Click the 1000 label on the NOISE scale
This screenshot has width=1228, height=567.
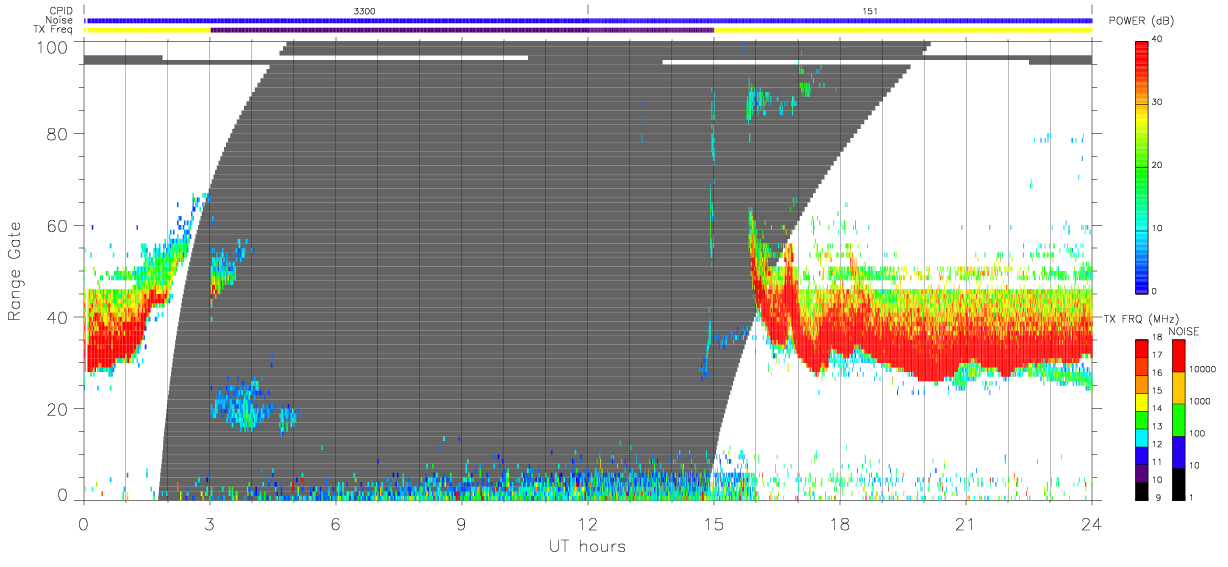pyautogui.click(x=1198, y=401)
